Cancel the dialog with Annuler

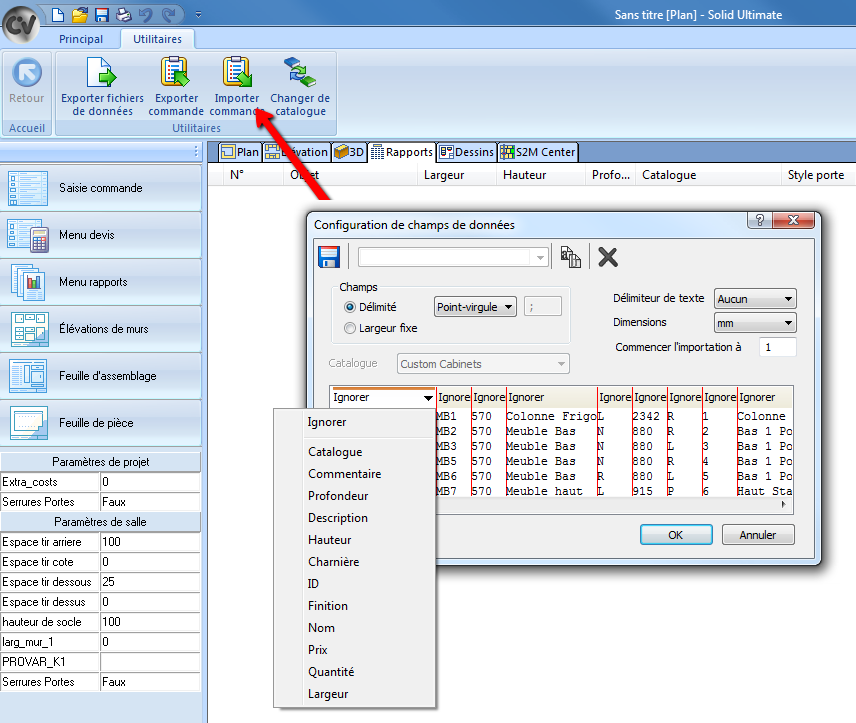758,535
